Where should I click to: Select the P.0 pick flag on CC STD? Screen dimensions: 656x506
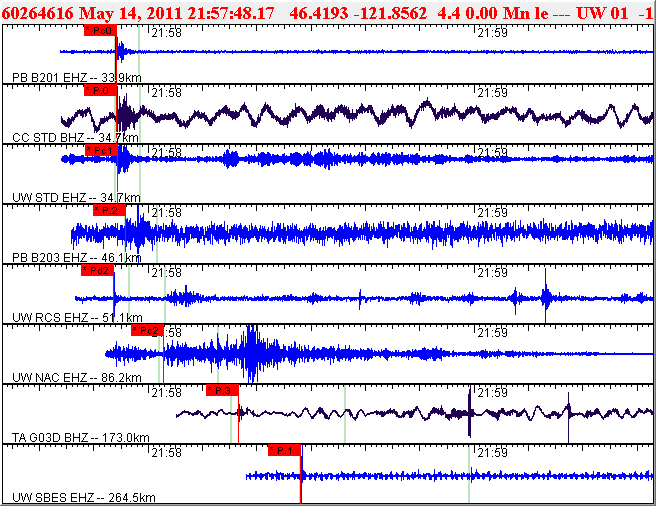click(x=100, y=90)
